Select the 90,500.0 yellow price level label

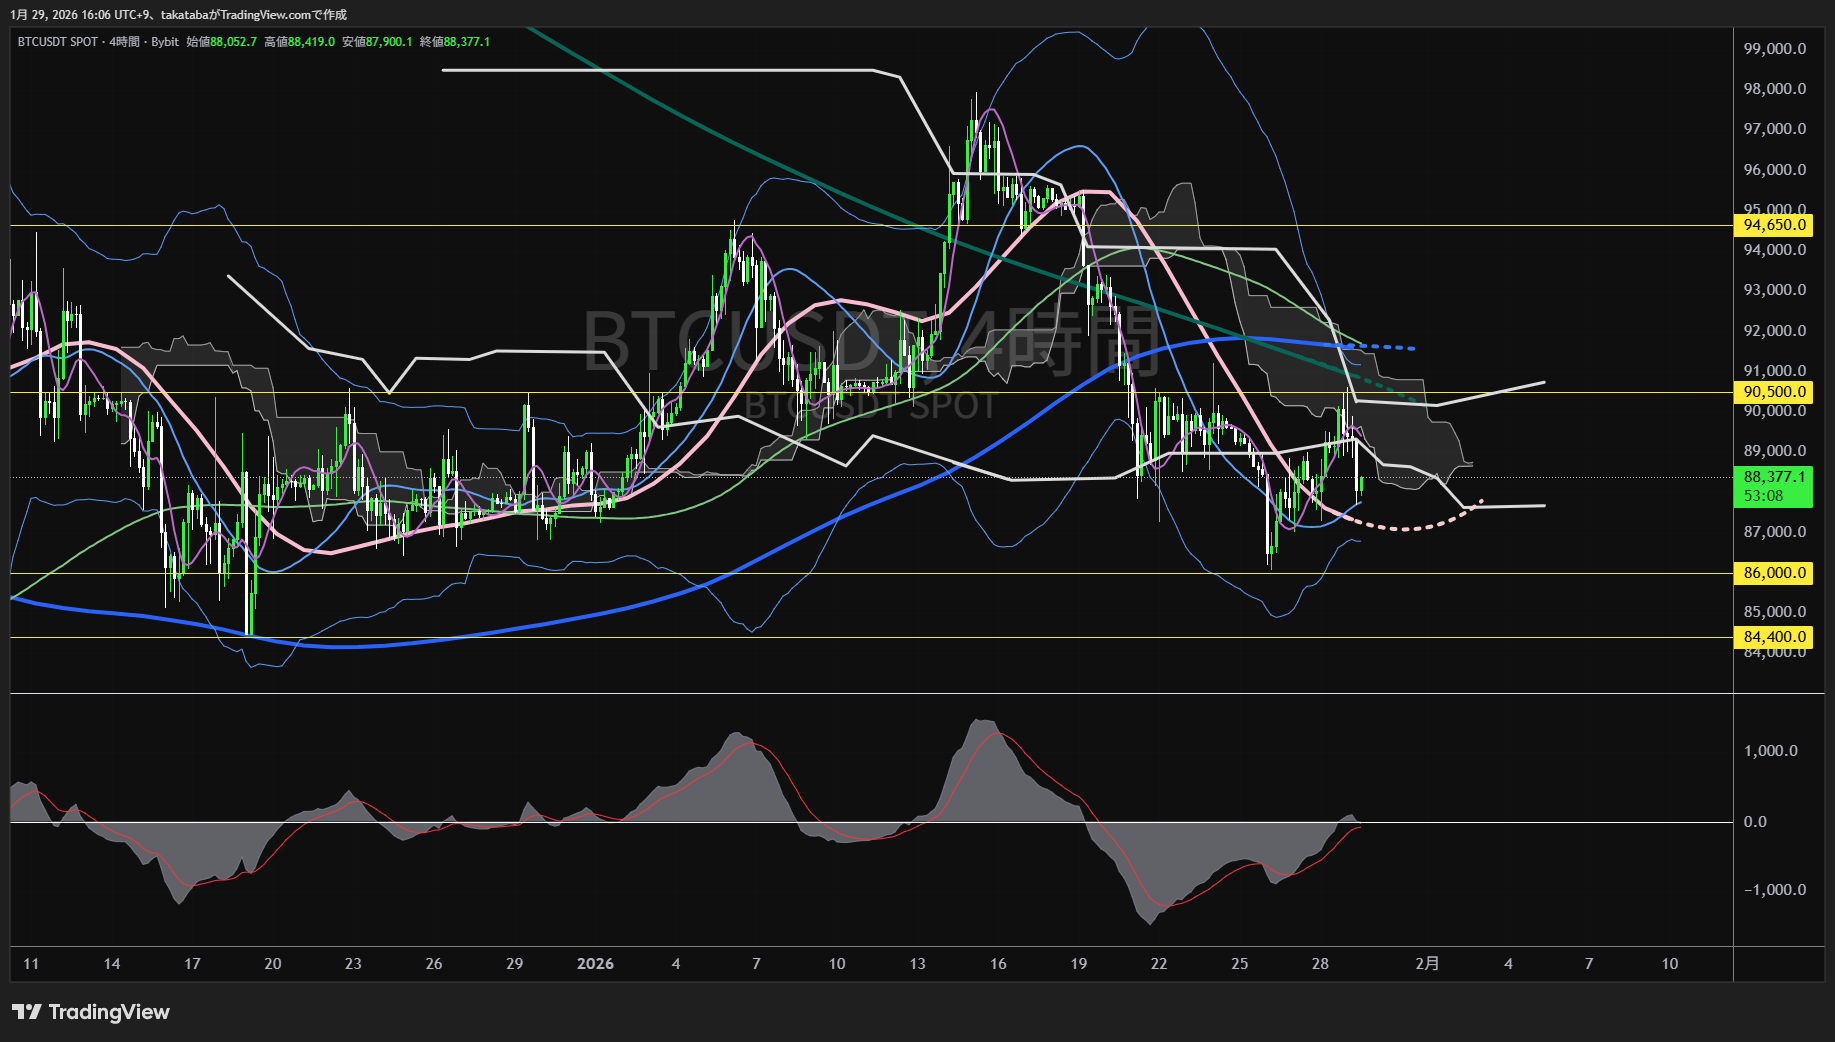tap(1774, 392)
